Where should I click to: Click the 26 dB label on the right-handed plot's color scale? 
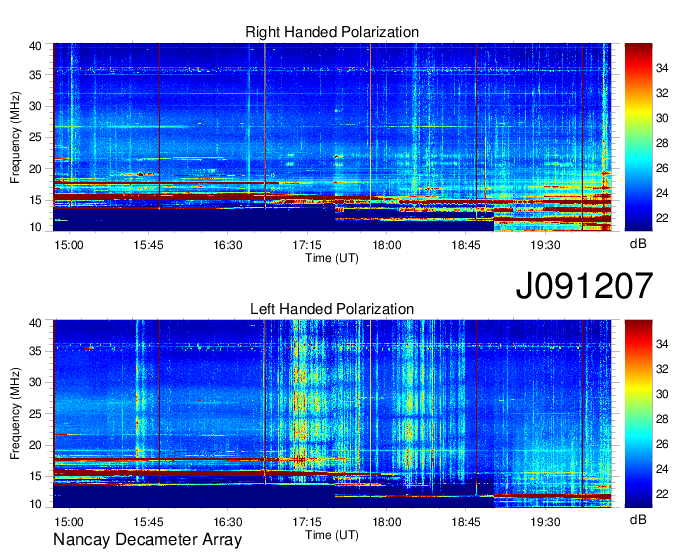pos(662,168)
